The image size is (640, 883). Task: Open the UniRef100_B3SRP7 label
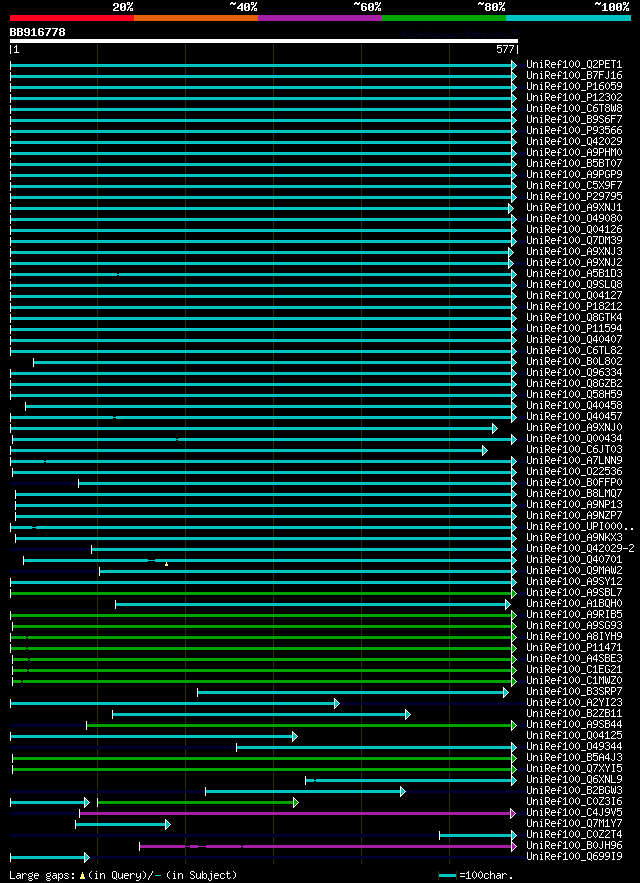click(574, 692)
